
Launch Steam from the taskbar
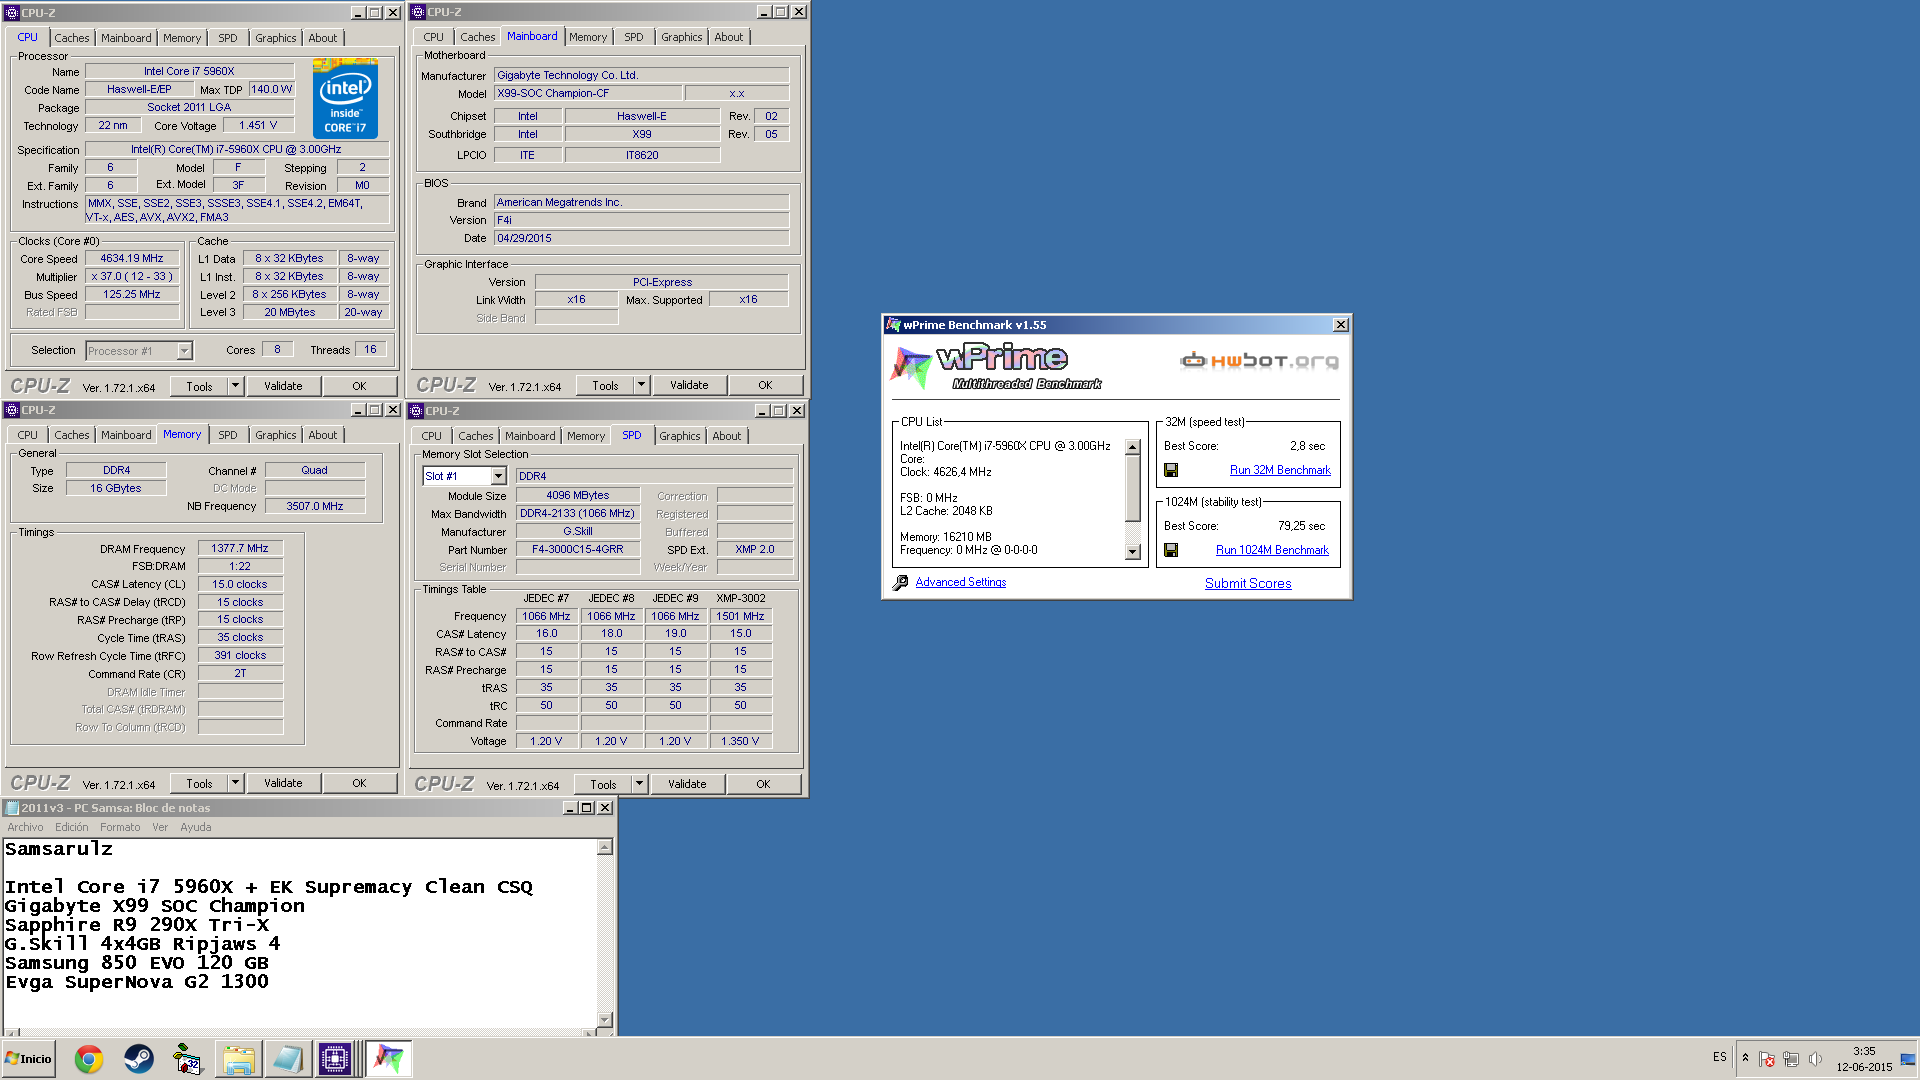pyautogui.click(x=138, y=1059)
